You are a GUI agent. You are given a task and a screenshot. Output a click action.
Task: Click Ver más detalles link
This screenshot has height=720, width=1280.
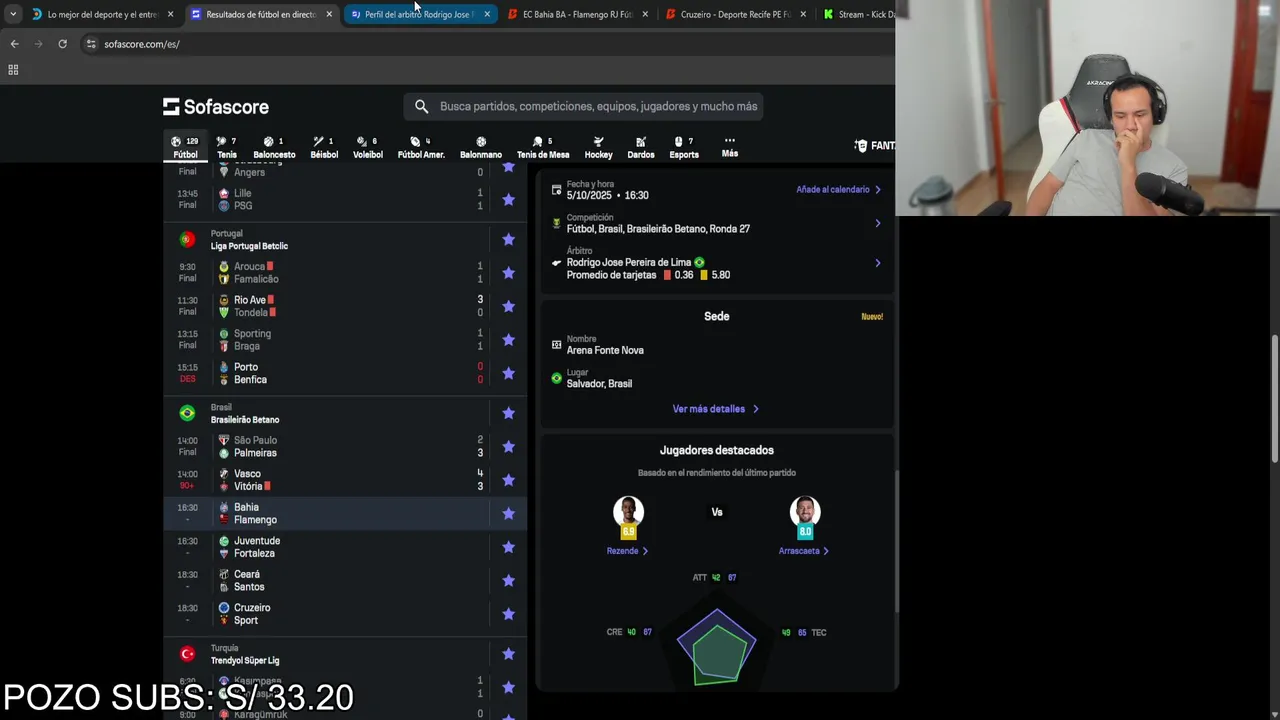tap(716, 409)
